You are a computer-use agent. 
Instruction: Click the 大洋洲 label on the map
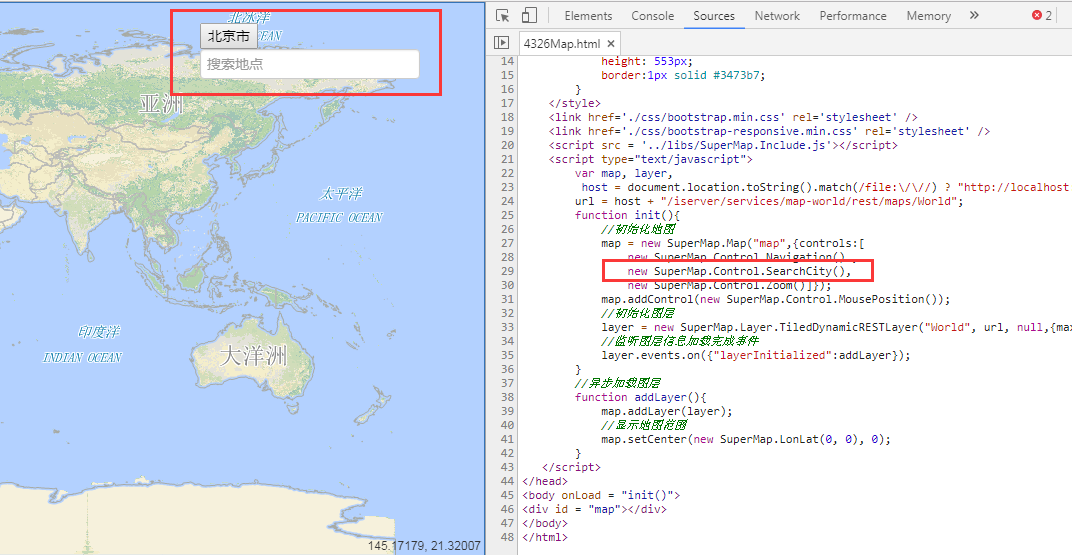point(253,355)
